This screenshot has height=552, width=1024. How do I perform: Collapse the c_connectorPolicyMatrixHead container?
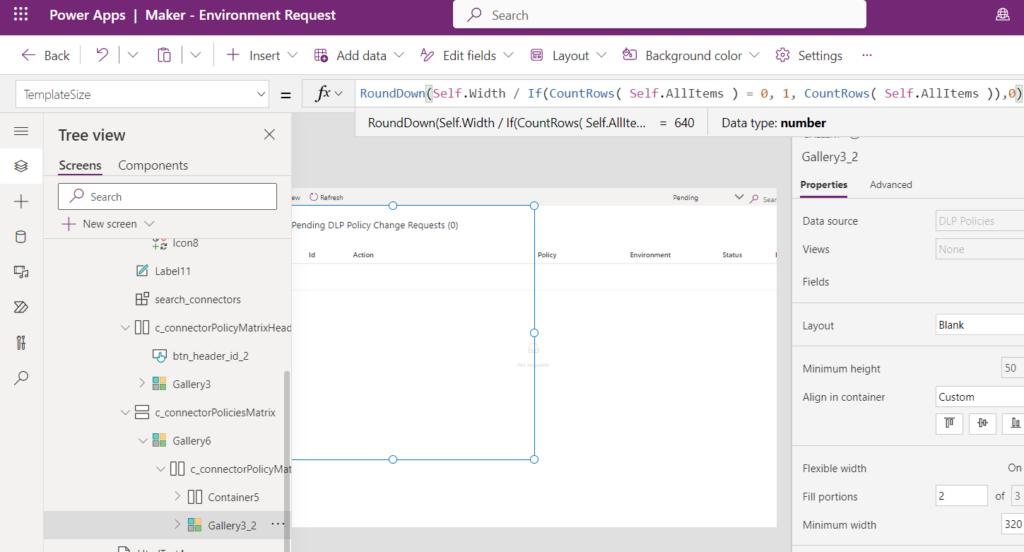[x=125, y=327]
